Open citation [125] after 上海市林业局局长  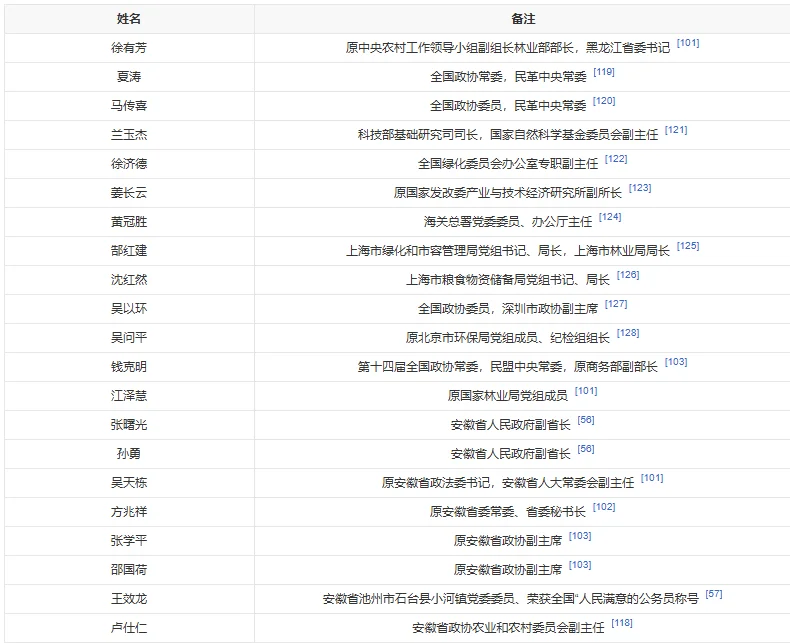click(x=688, y=246)
